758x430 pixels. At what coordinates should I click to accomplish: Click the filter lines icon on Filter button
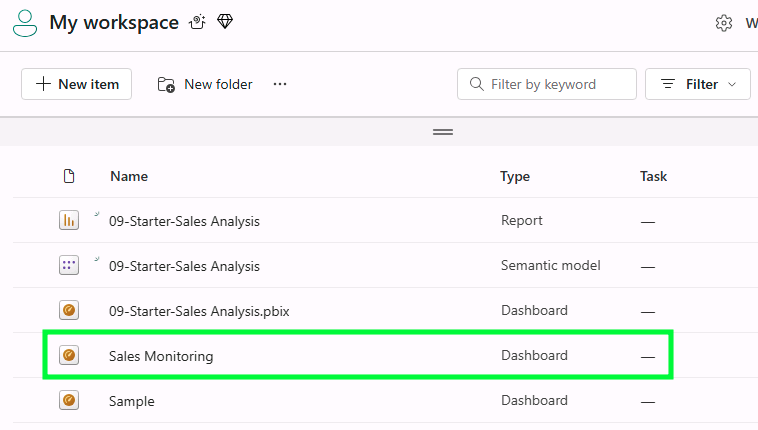(x=668, y=84)
